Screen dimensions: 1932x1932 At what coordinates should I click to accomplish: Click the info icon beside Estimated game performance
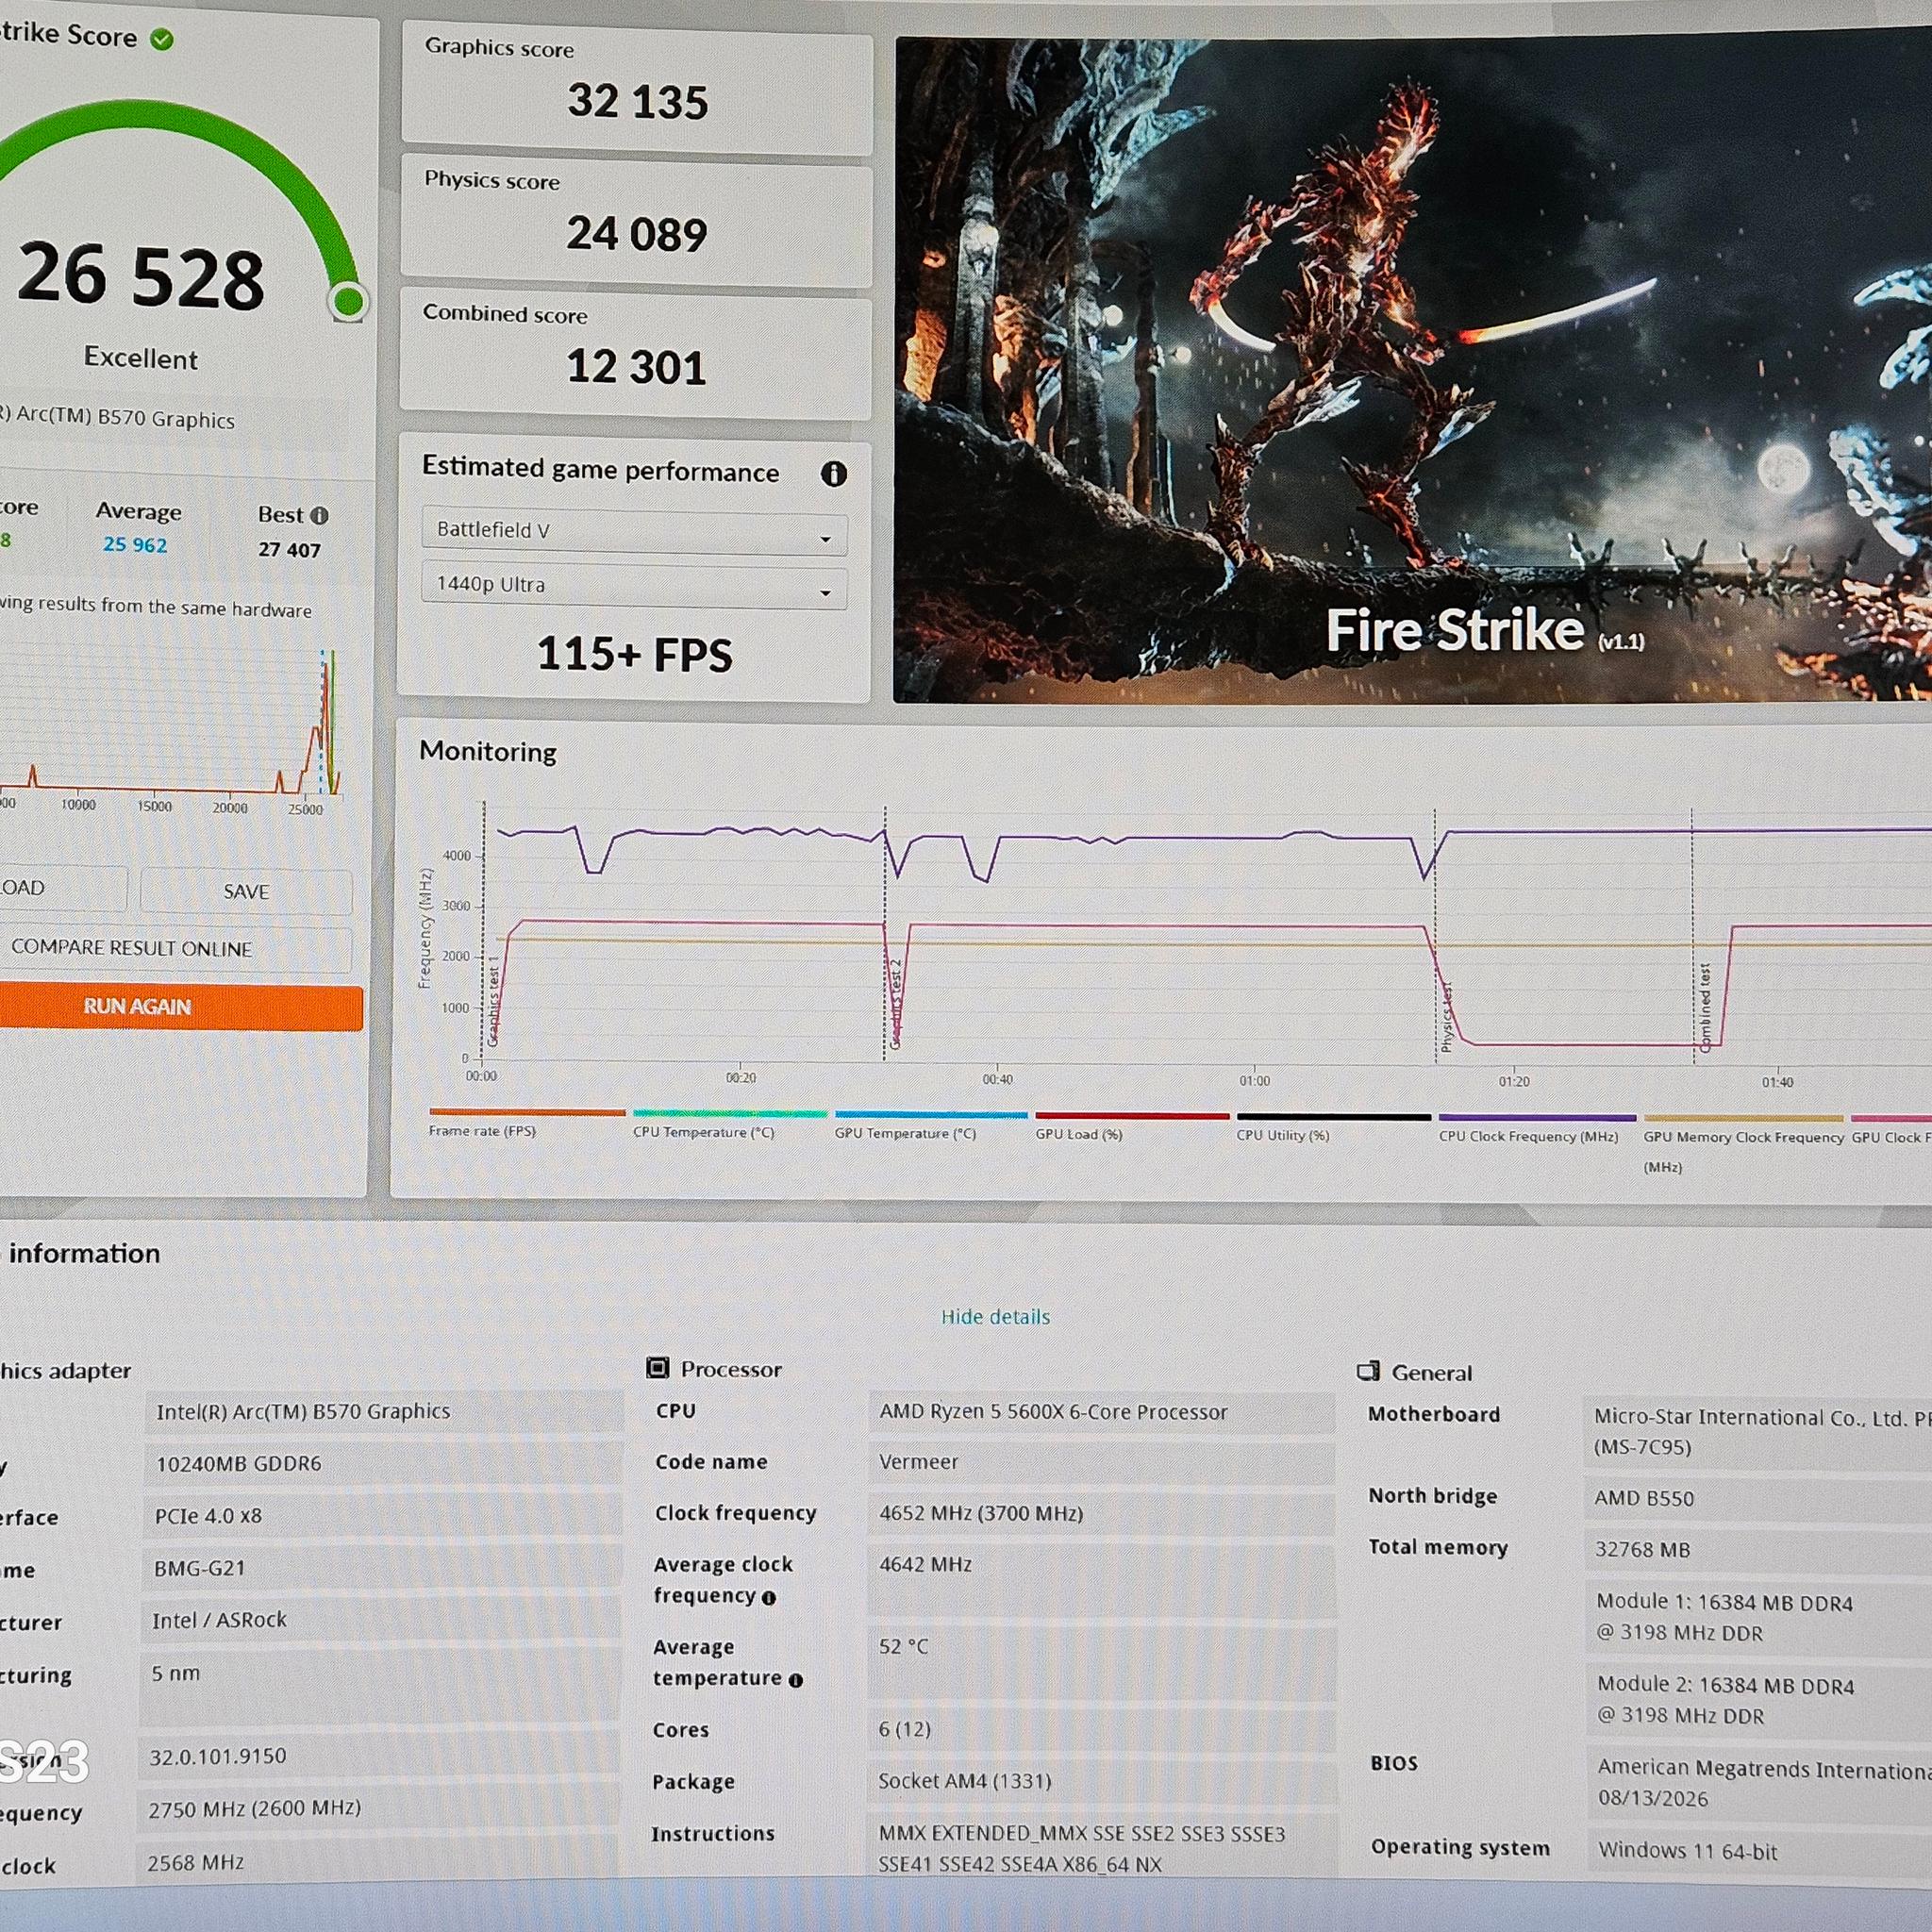click(833, 473)
